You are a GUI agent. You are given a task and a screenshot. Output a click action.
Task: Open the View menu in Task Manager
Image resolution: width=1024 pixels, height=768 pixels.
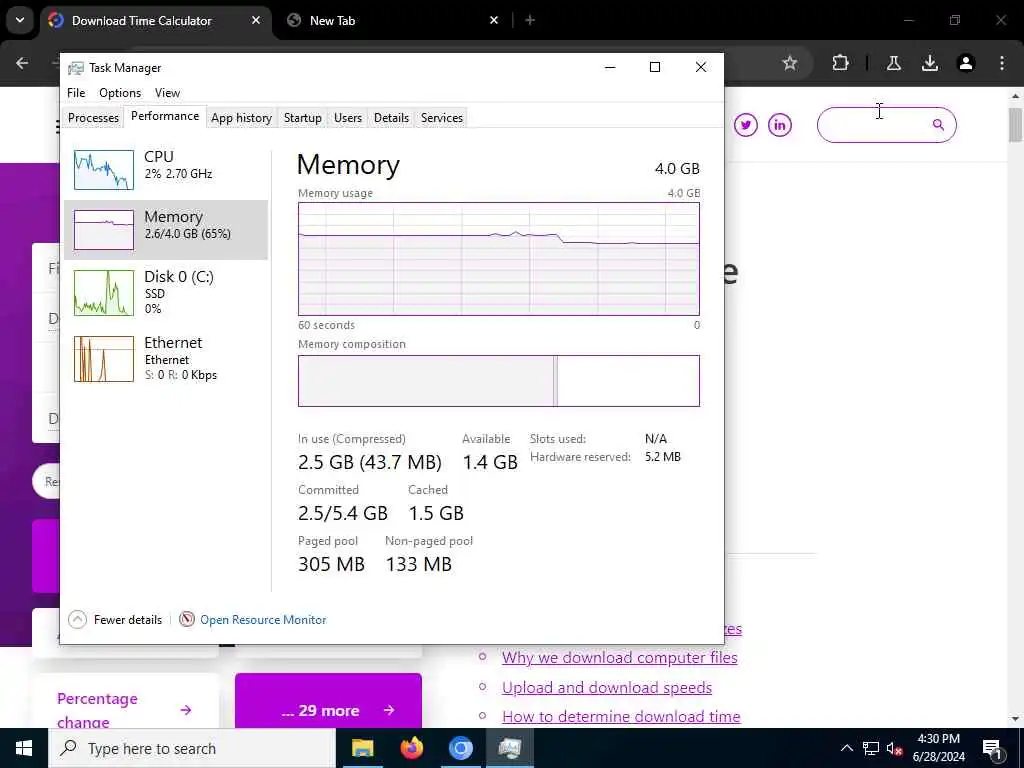coord(167,93)
